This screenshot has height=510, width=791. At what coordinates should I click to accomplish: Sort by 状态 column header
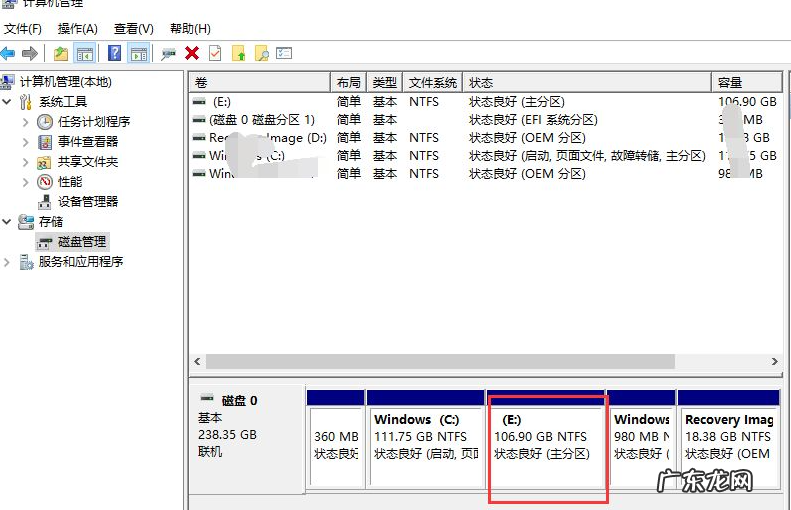(587, 82)
